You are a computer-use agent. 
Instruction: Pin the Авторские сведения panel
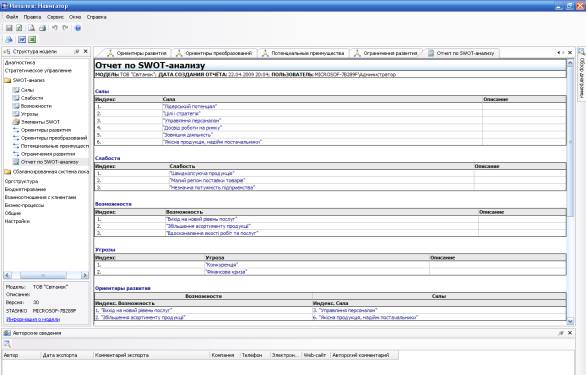click(x=561, y=333)
